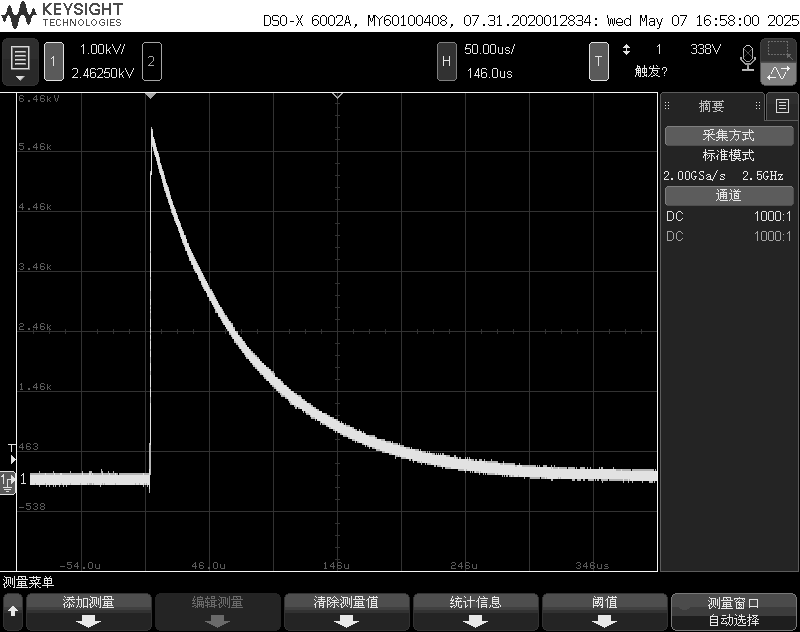
Task: Click the waveform cursor tool icon
Action: coord(779,73)
